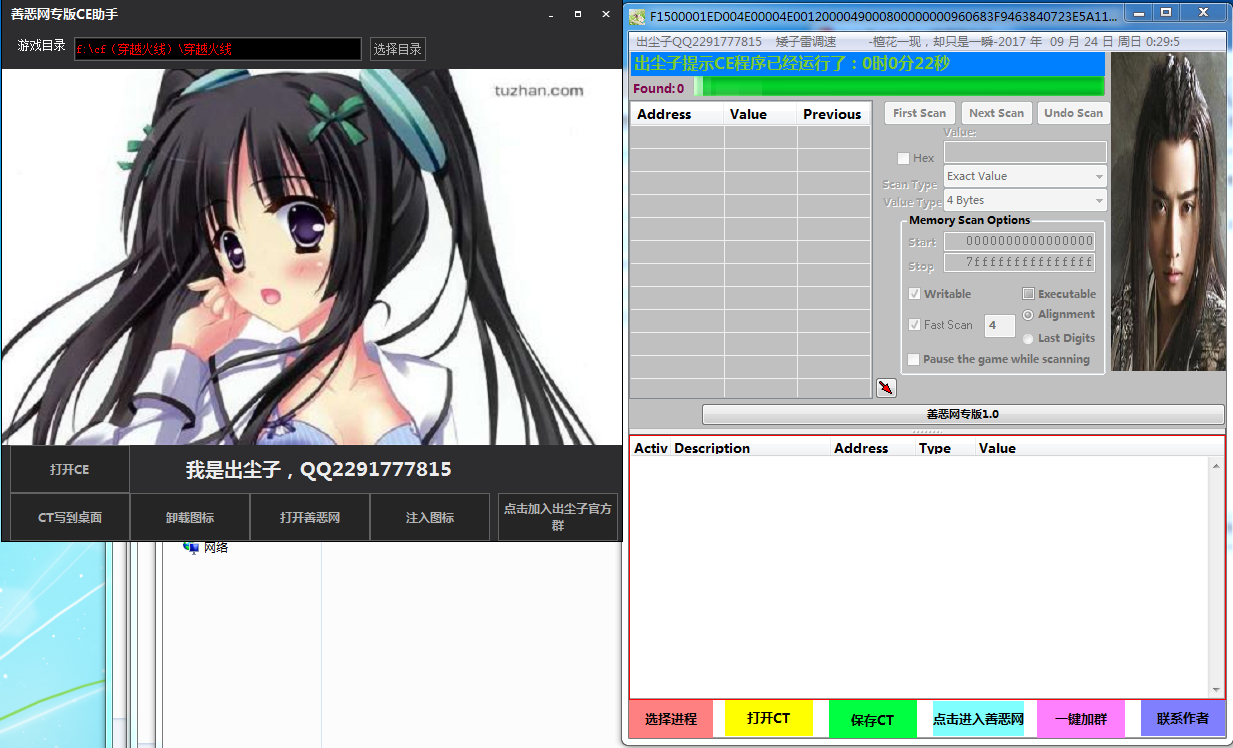Click the red arrow add-address icon
The width and height of the screenshot is (1233, 748).
click(x=886, y=388)
